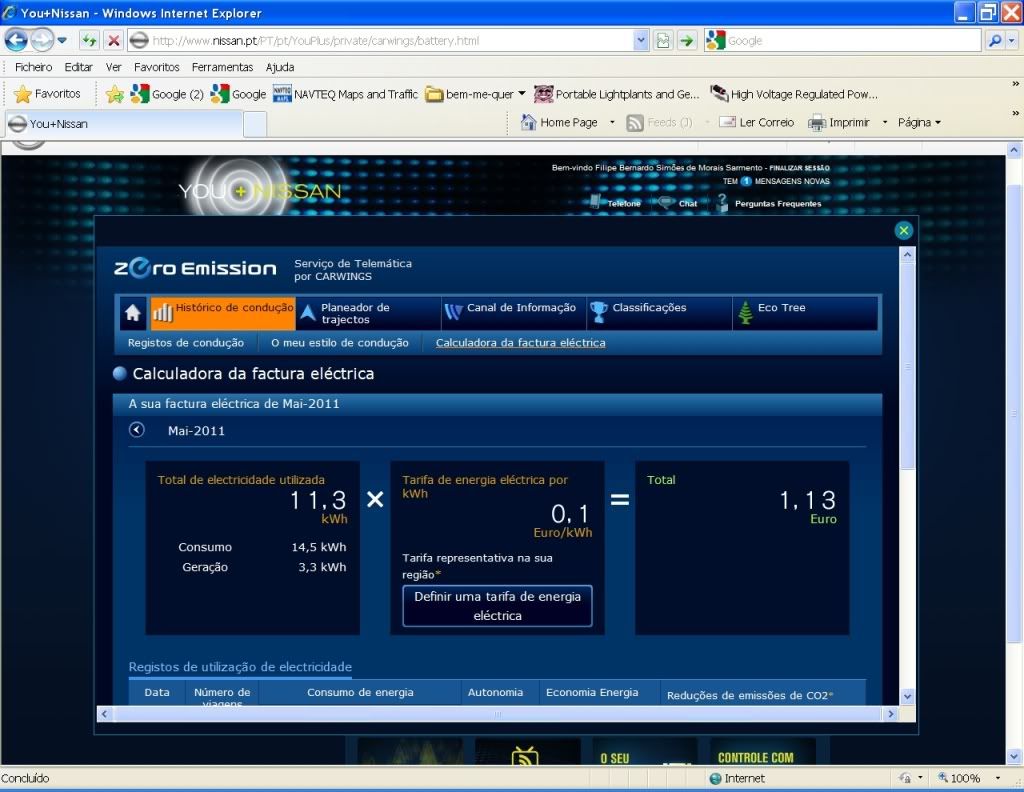Click the Data column header
Screen dimensions: 1024x792
point(157,692)
